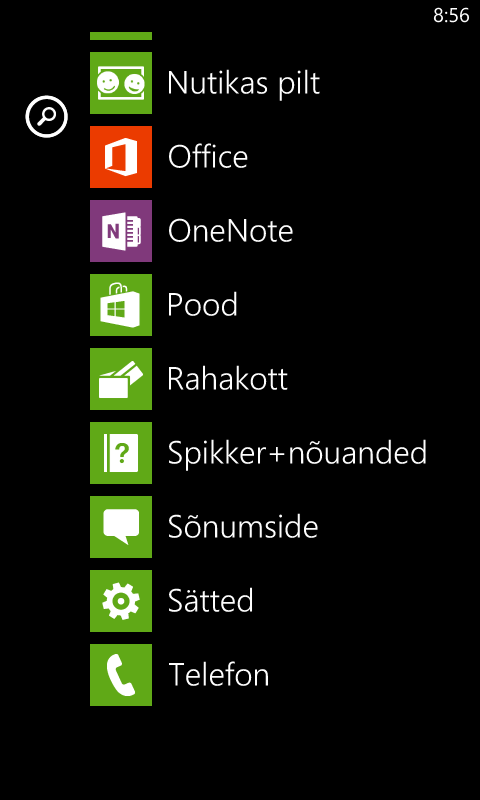This screenshot has height=800, width=480.
Task: Open the purple OneNote tile icon
Action: point(121,231)
